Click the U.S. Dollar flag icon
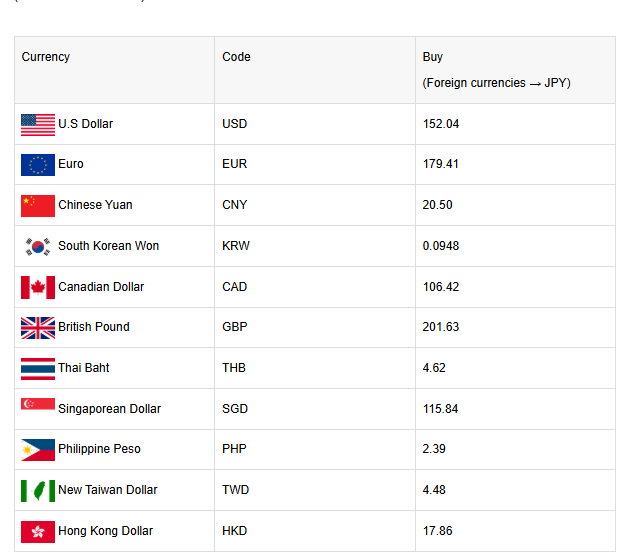635x560 pixels. (38, 125)
